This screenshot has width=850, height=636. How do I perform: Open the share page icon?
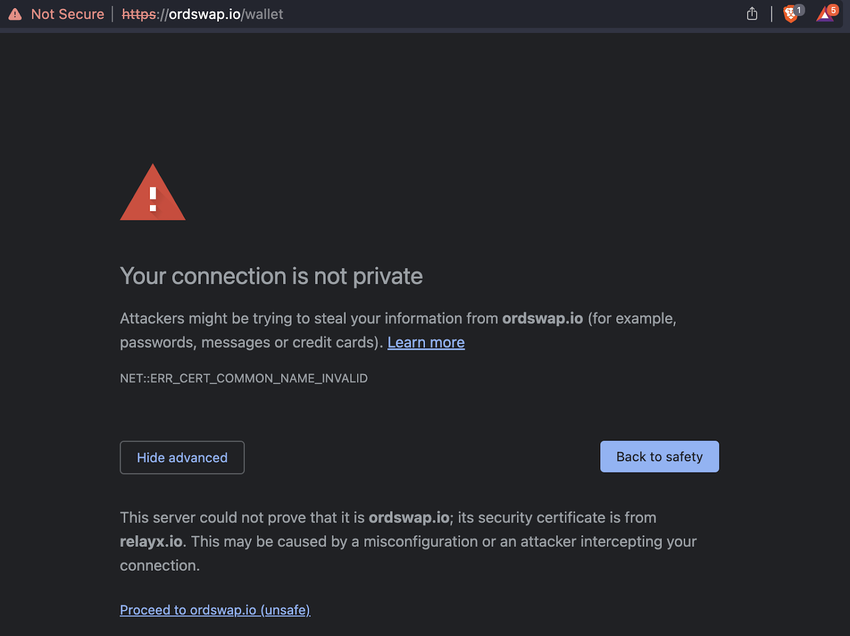pos(752,14)
